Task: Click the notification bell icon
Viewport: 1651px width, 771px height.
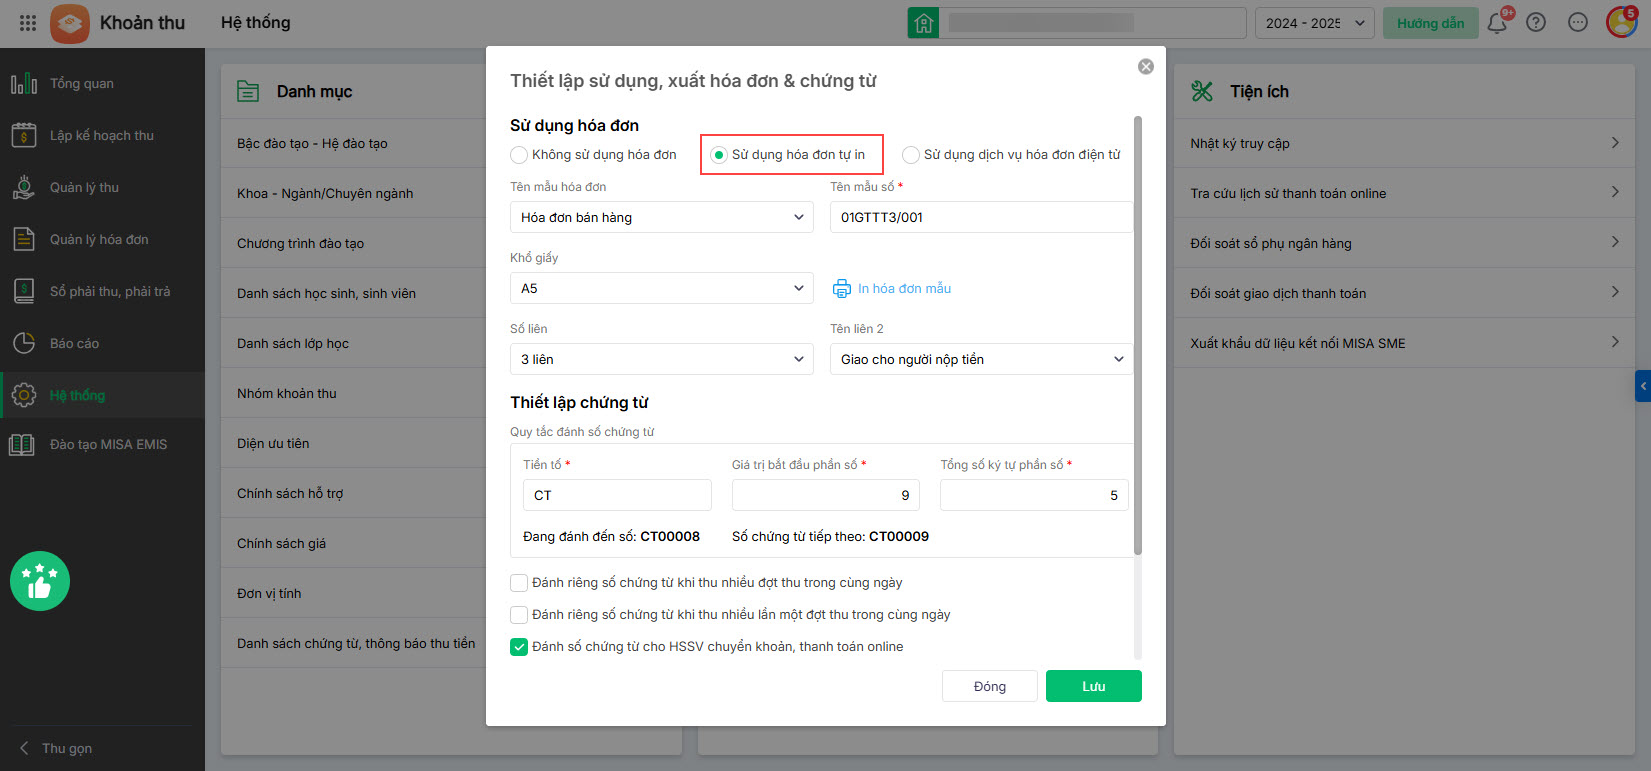Action: [x=1497, y=23]
